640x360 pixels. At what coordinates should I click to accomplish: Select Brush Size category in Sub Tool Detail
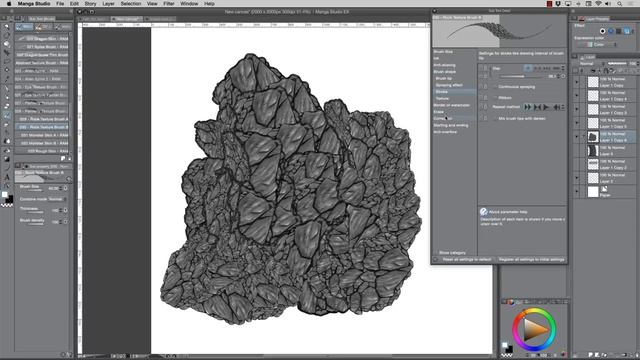(x=443, y=52)
